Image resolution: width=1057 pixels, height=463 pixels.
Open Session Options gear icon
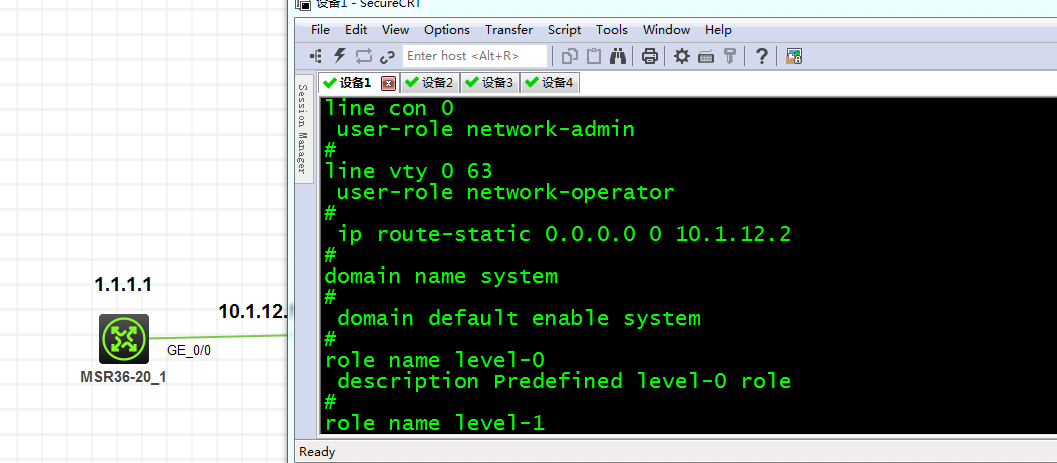point(682,56)
